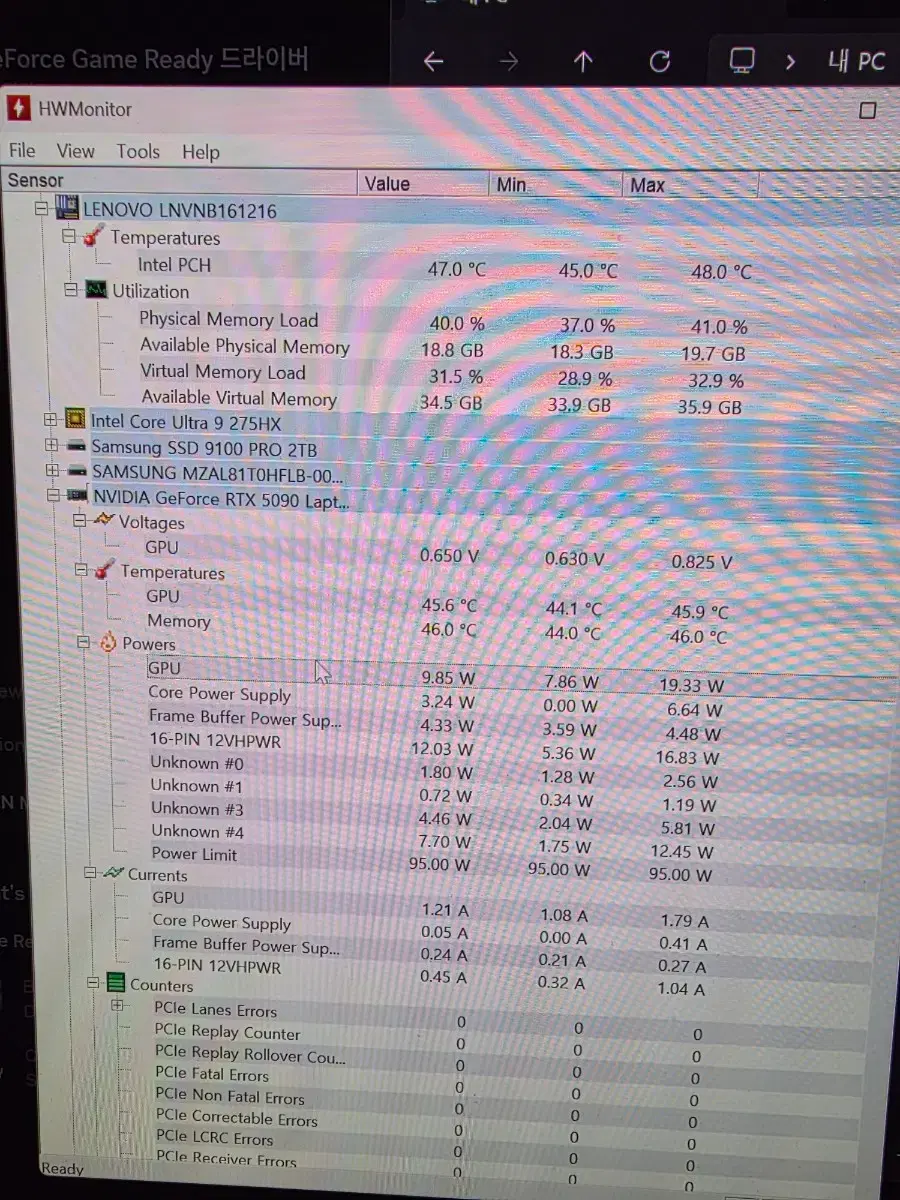This screenshot has width=900, height=1200.
Task: Click the GPU Powers flame icon
Action: coord(108,643)
